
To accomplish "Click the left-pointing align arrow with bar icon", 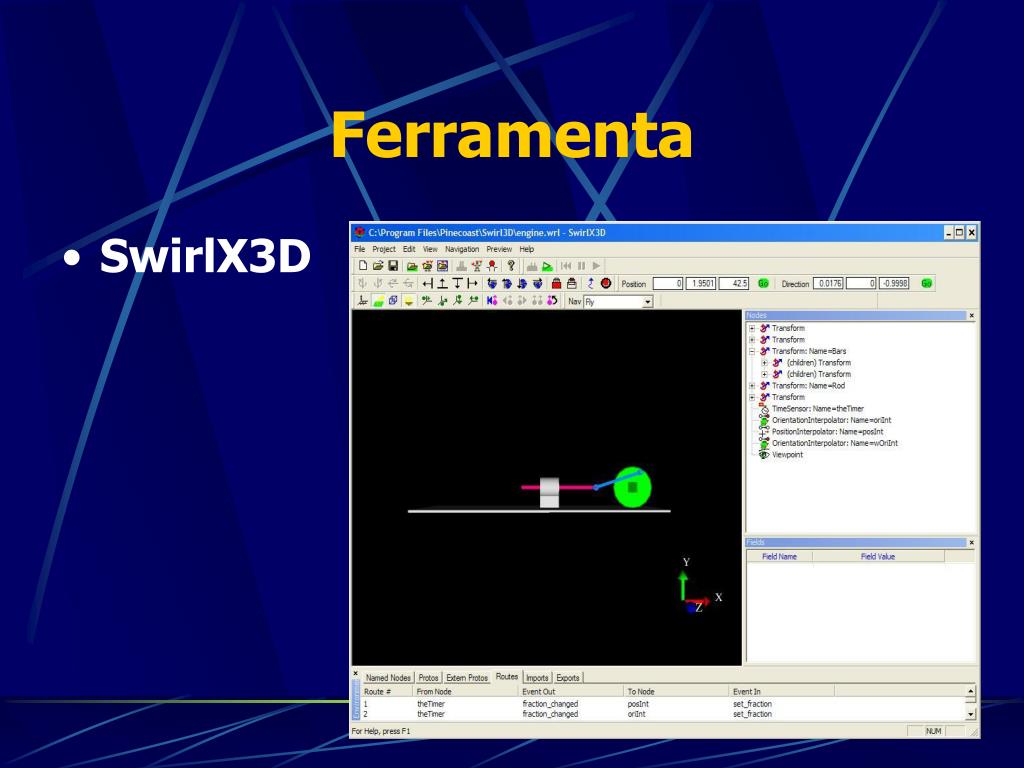I will pyautogui.click(x=427, y=283).
